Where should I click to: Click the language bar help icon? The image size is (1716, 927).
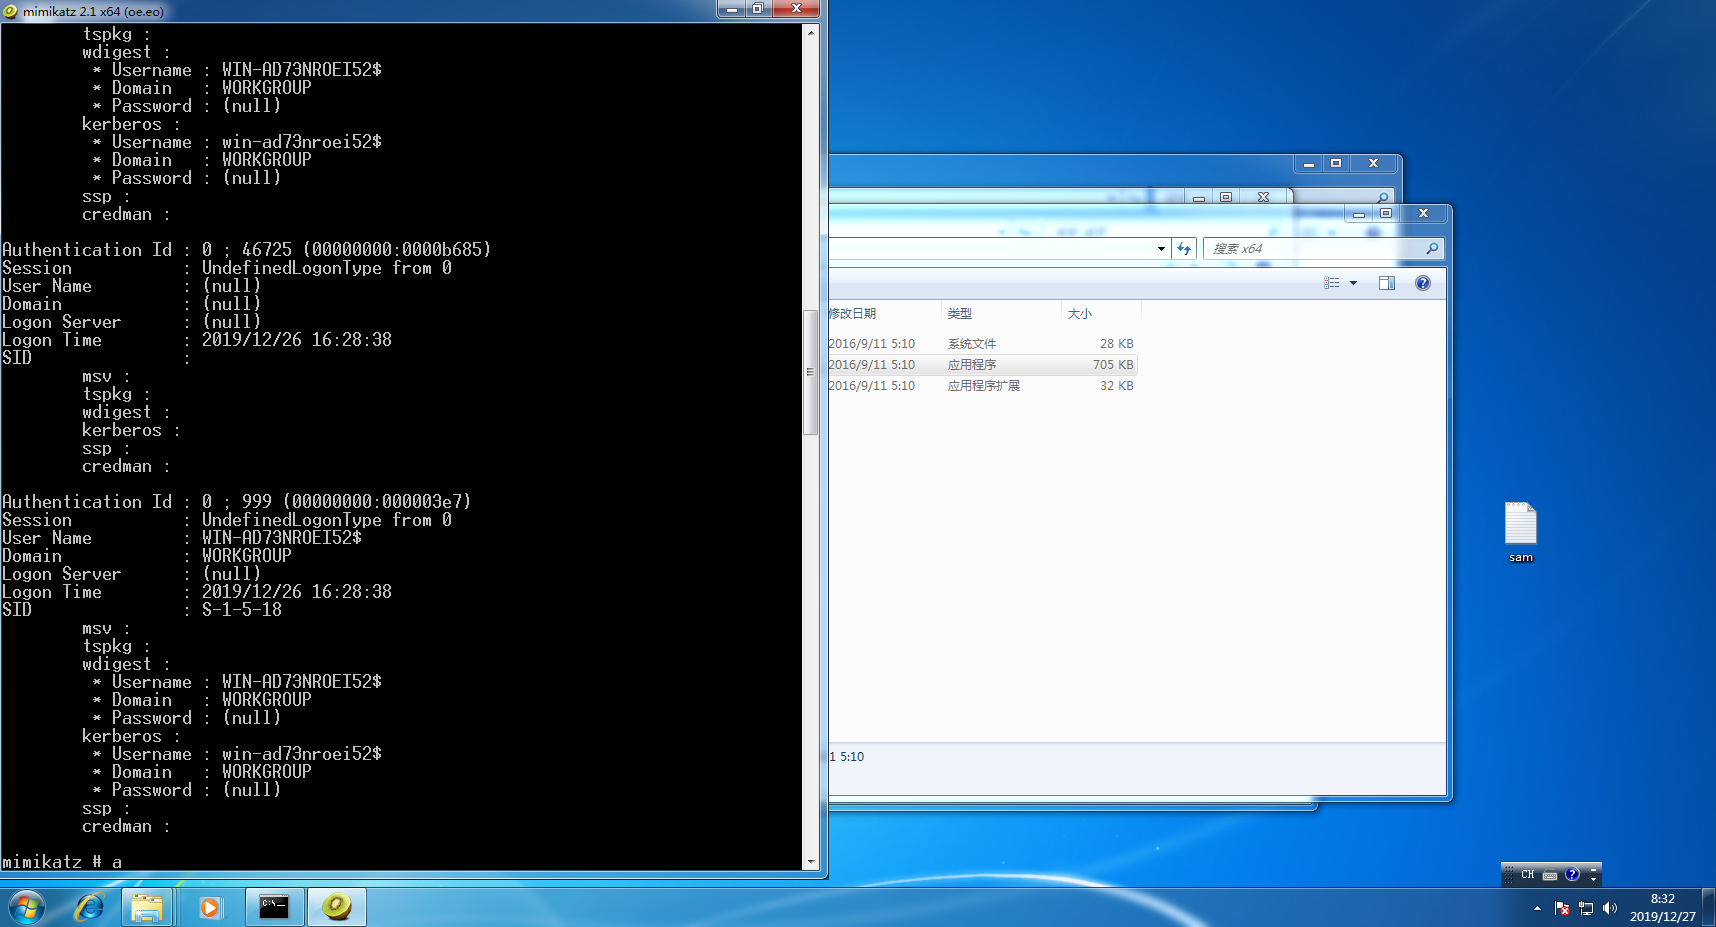pyautogui.click(x=1572, y=875)
